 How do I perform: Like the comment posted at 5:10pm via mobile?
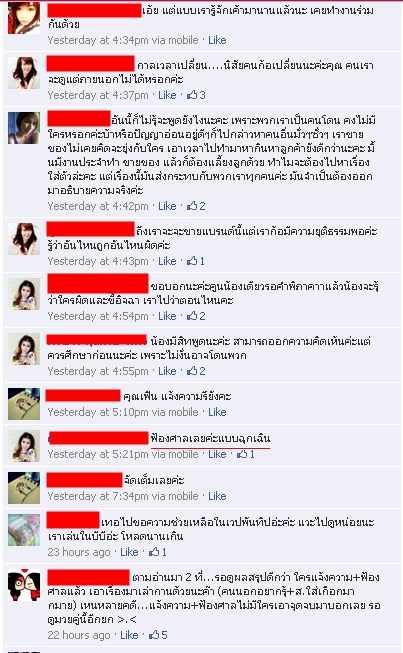tap(217, 412)
